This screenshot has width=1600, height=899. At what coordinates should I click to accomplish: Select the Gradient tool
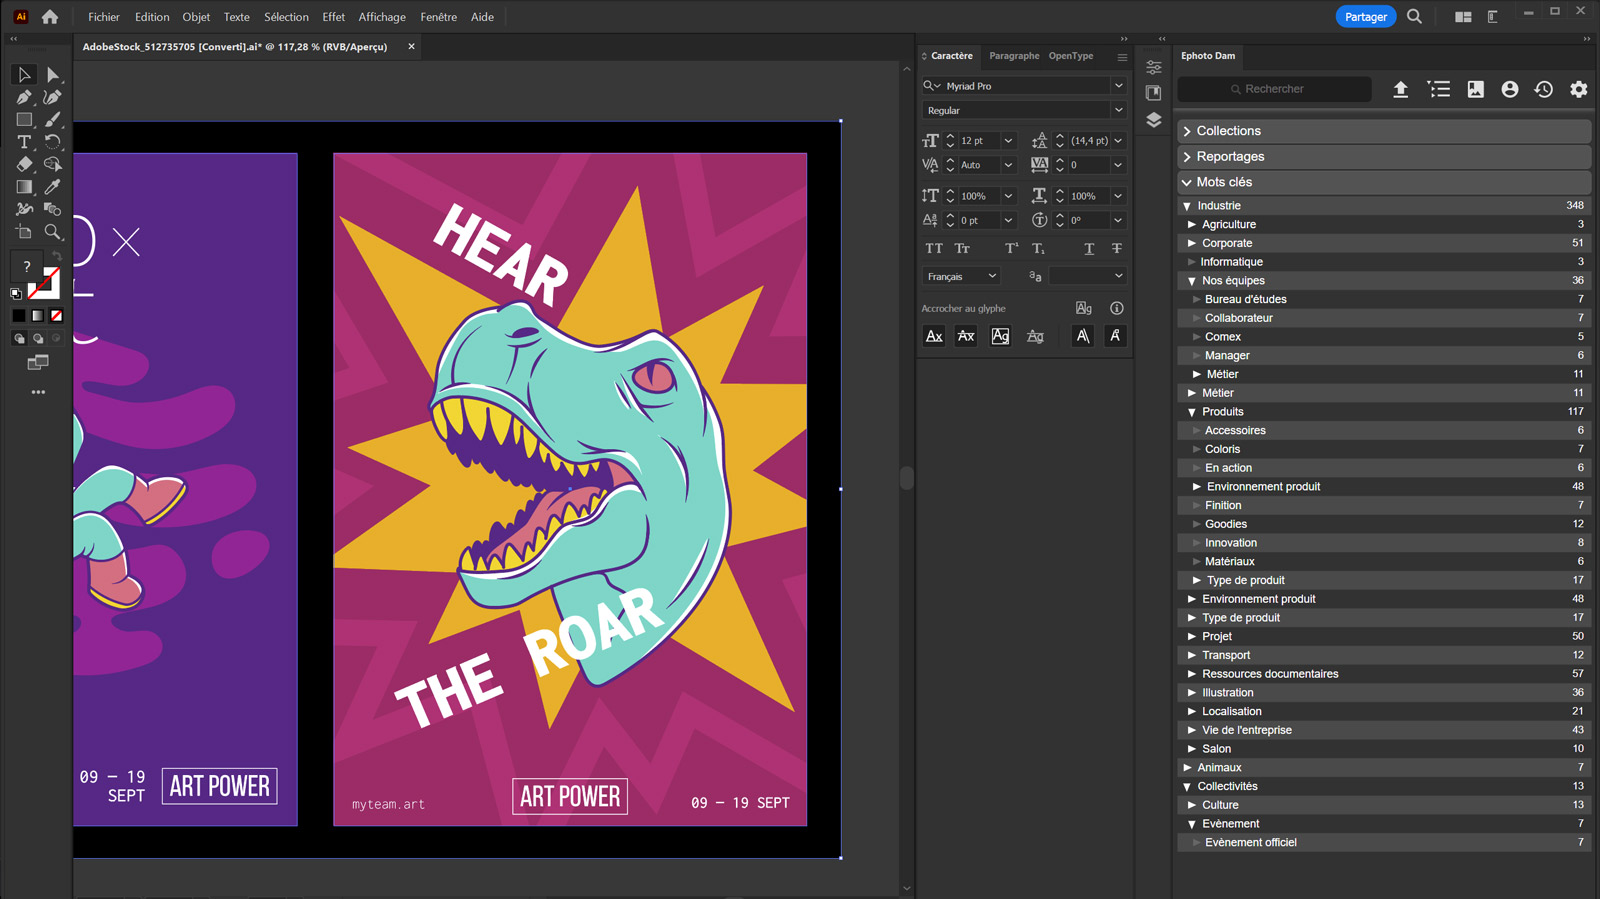[x=24, y=187]
